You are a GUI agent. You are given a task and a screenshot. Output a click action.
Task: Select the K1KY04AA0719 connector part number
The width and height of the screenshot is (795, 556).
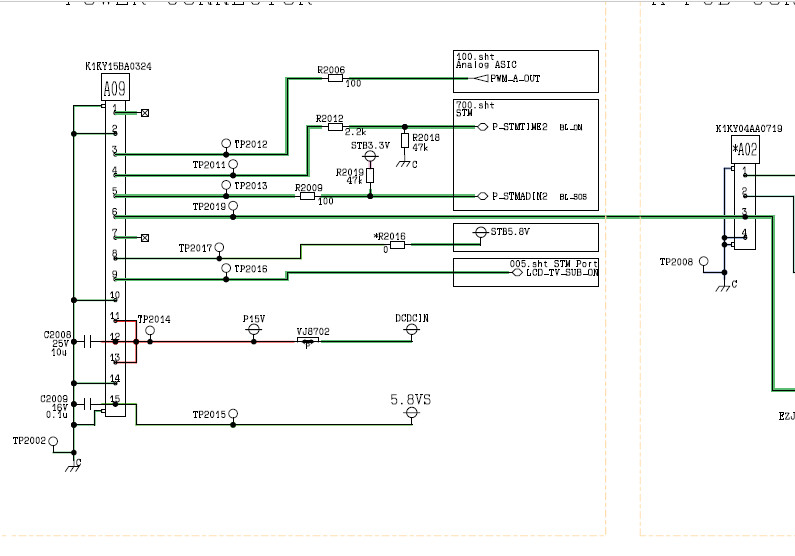[749, 129]
